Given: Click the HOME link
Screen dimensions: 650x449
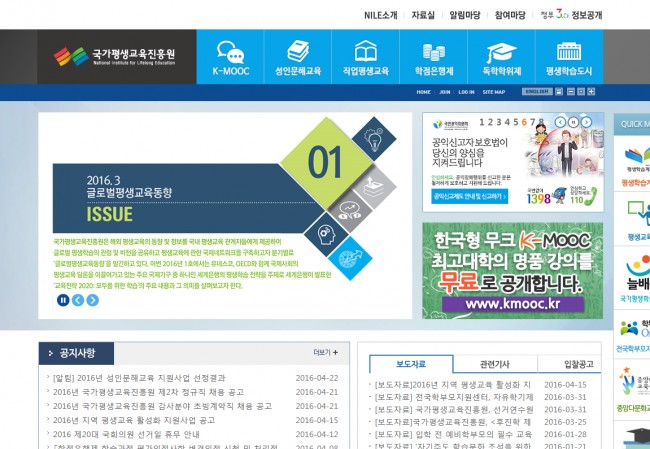Looking at the screenshot, I should tap(424, 92).
